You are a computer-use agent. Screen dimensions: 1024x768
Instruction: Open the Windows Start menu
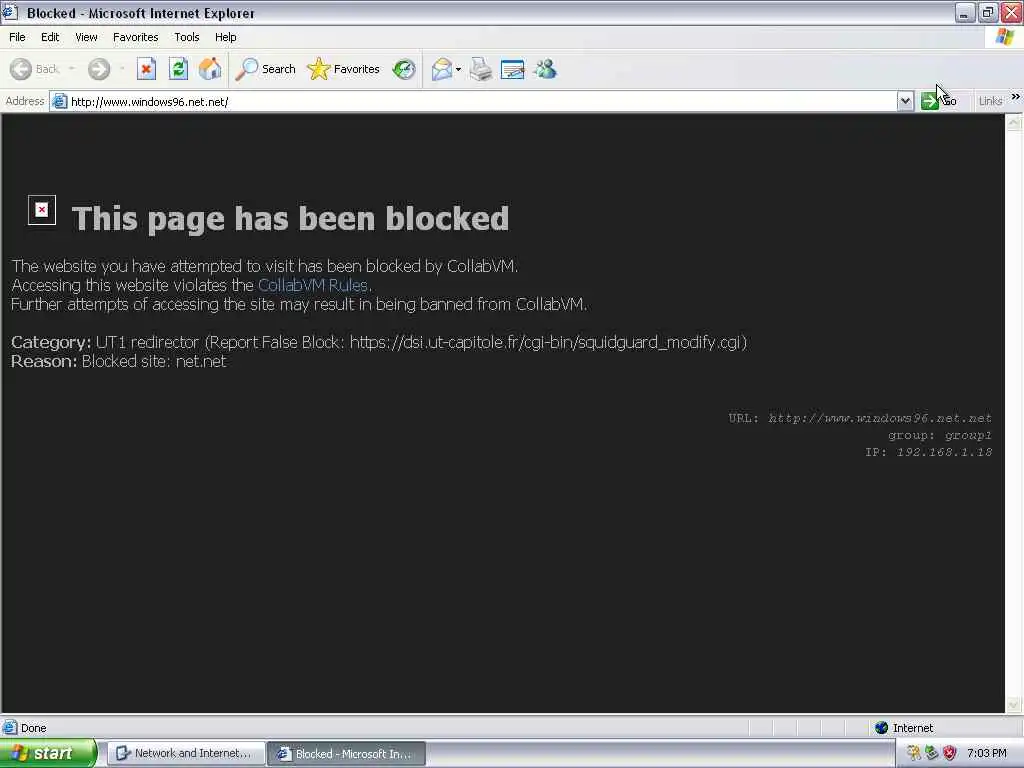pyautogui.click(x=48, y=754)
